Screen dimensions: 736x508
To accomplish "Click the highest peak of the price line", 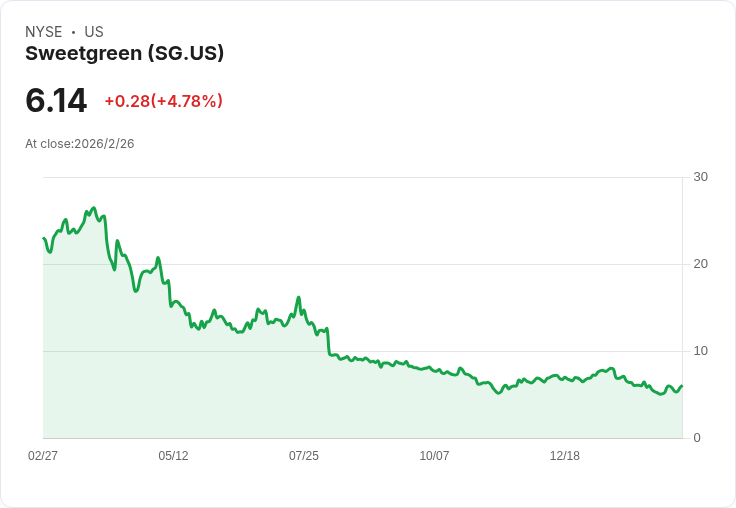I will point(93,209).
